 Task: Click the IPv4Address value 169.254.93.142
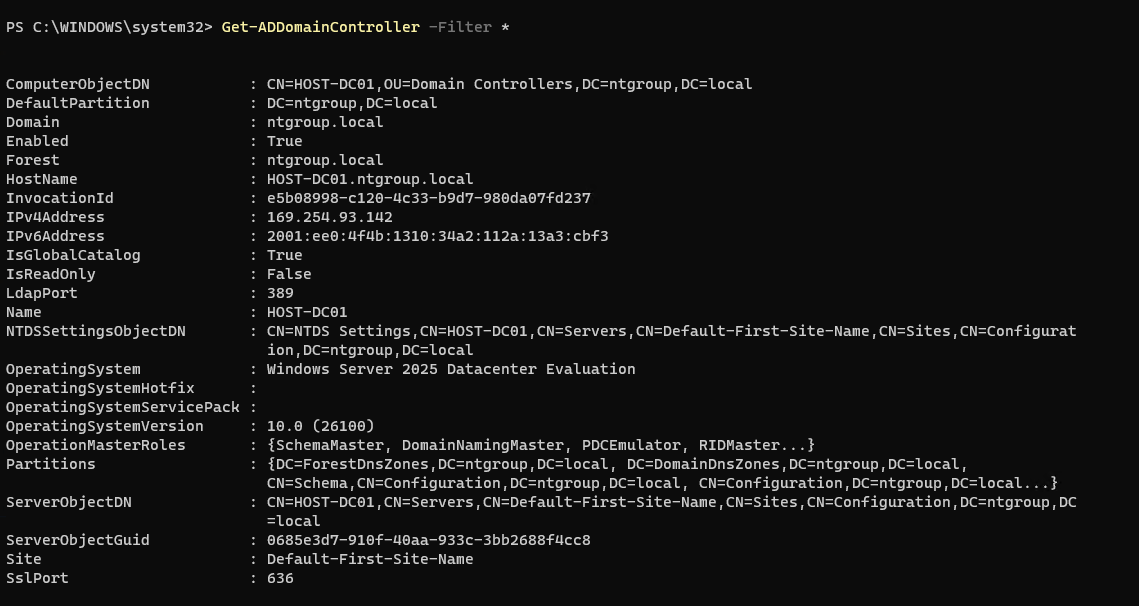point(329,217)
